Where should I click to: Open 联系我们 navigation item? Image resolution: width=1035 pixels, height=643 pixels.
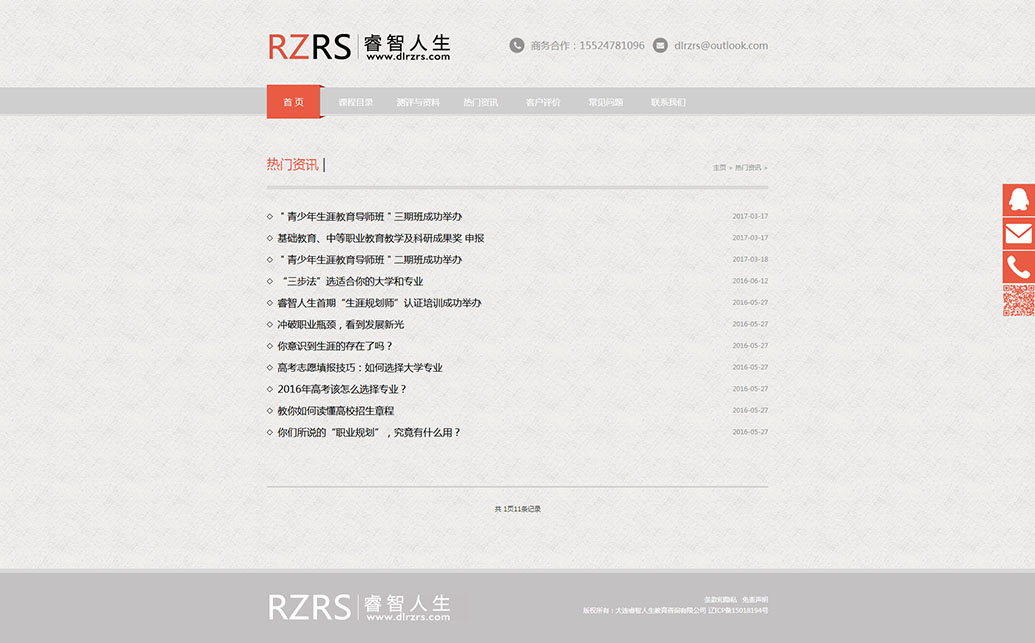[x=668, y=102]
